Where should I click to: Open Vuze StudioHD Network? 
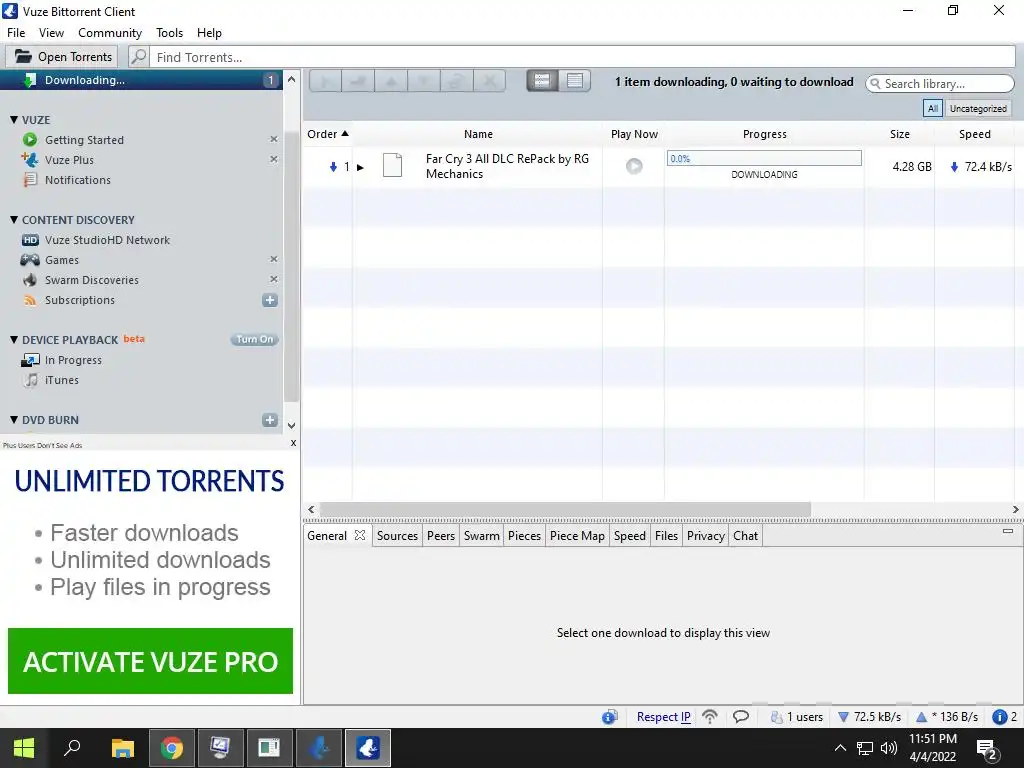[x=107, y=240]
